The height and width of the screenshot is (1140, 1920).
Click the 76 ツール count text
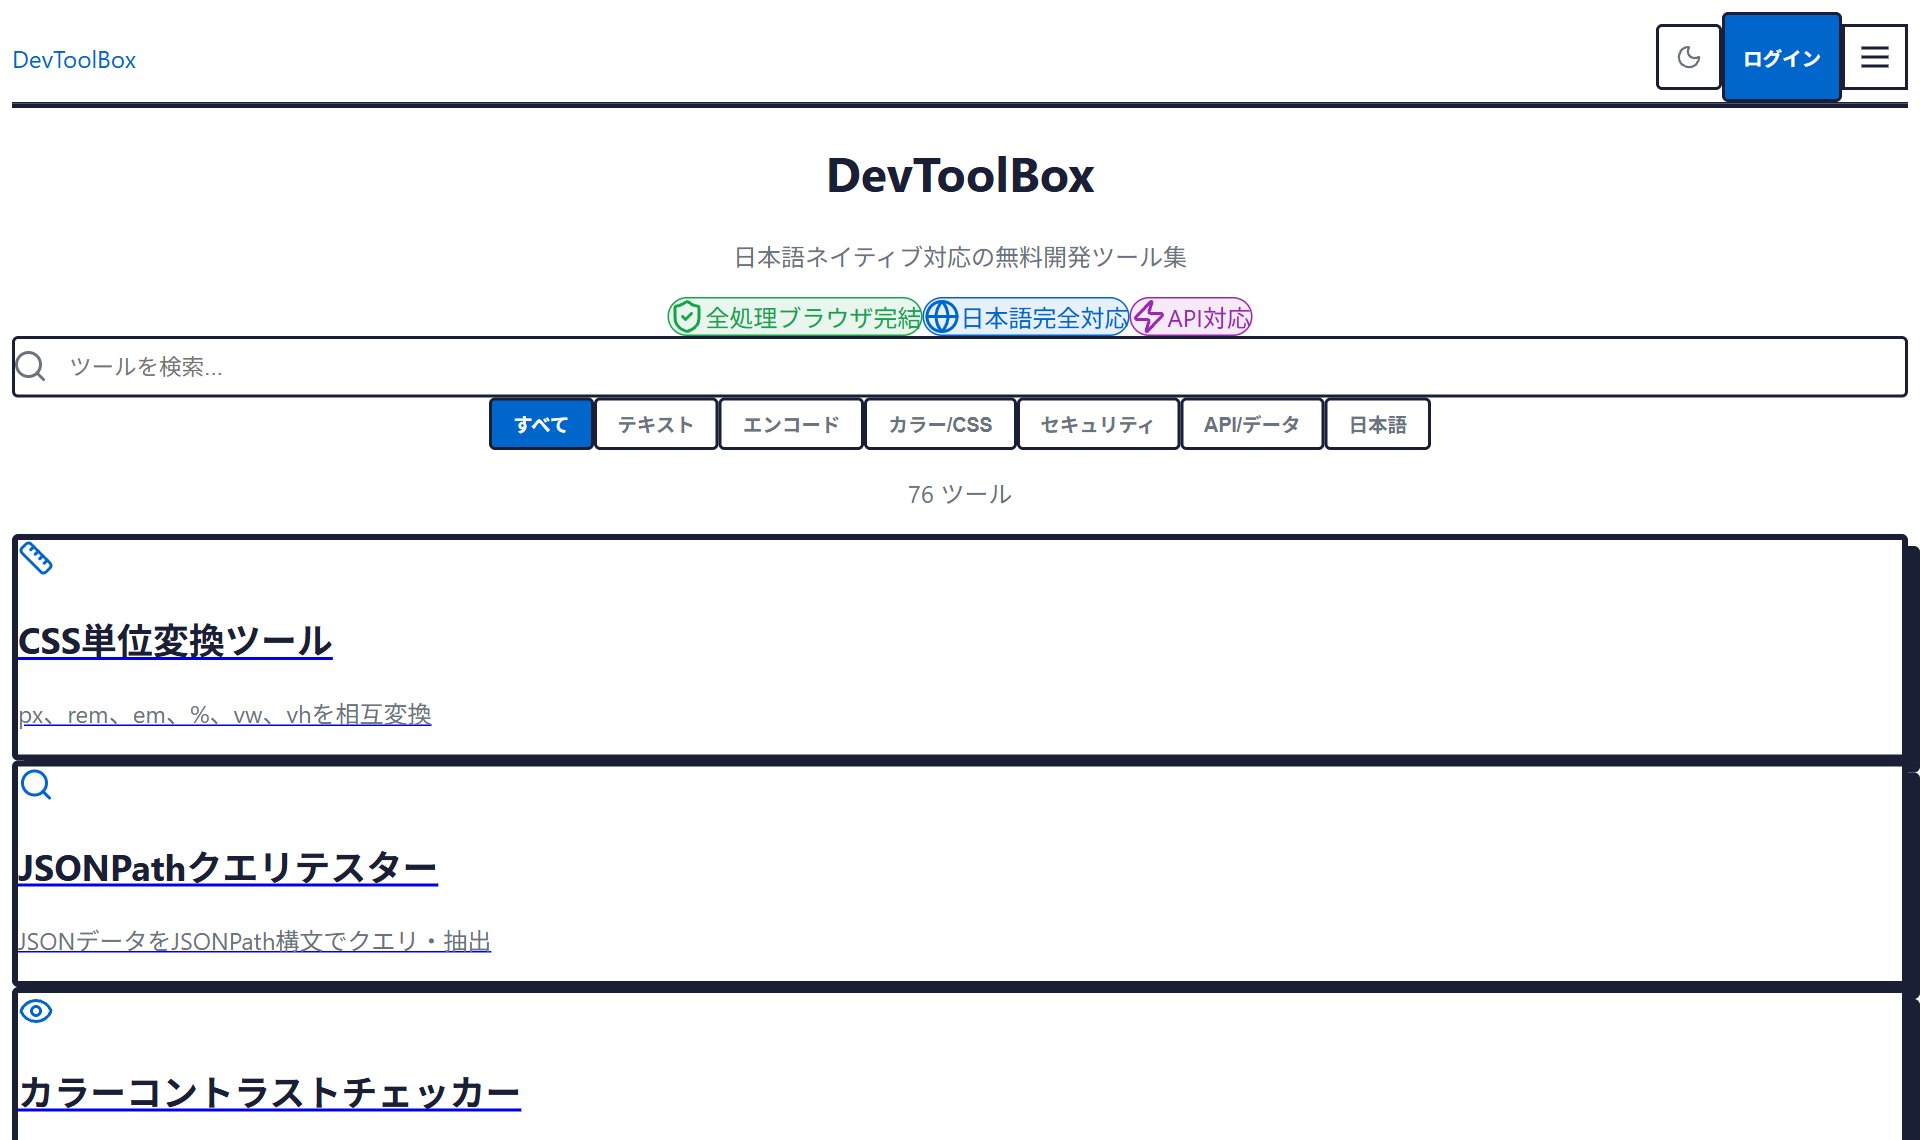click(x=960, y=494)
